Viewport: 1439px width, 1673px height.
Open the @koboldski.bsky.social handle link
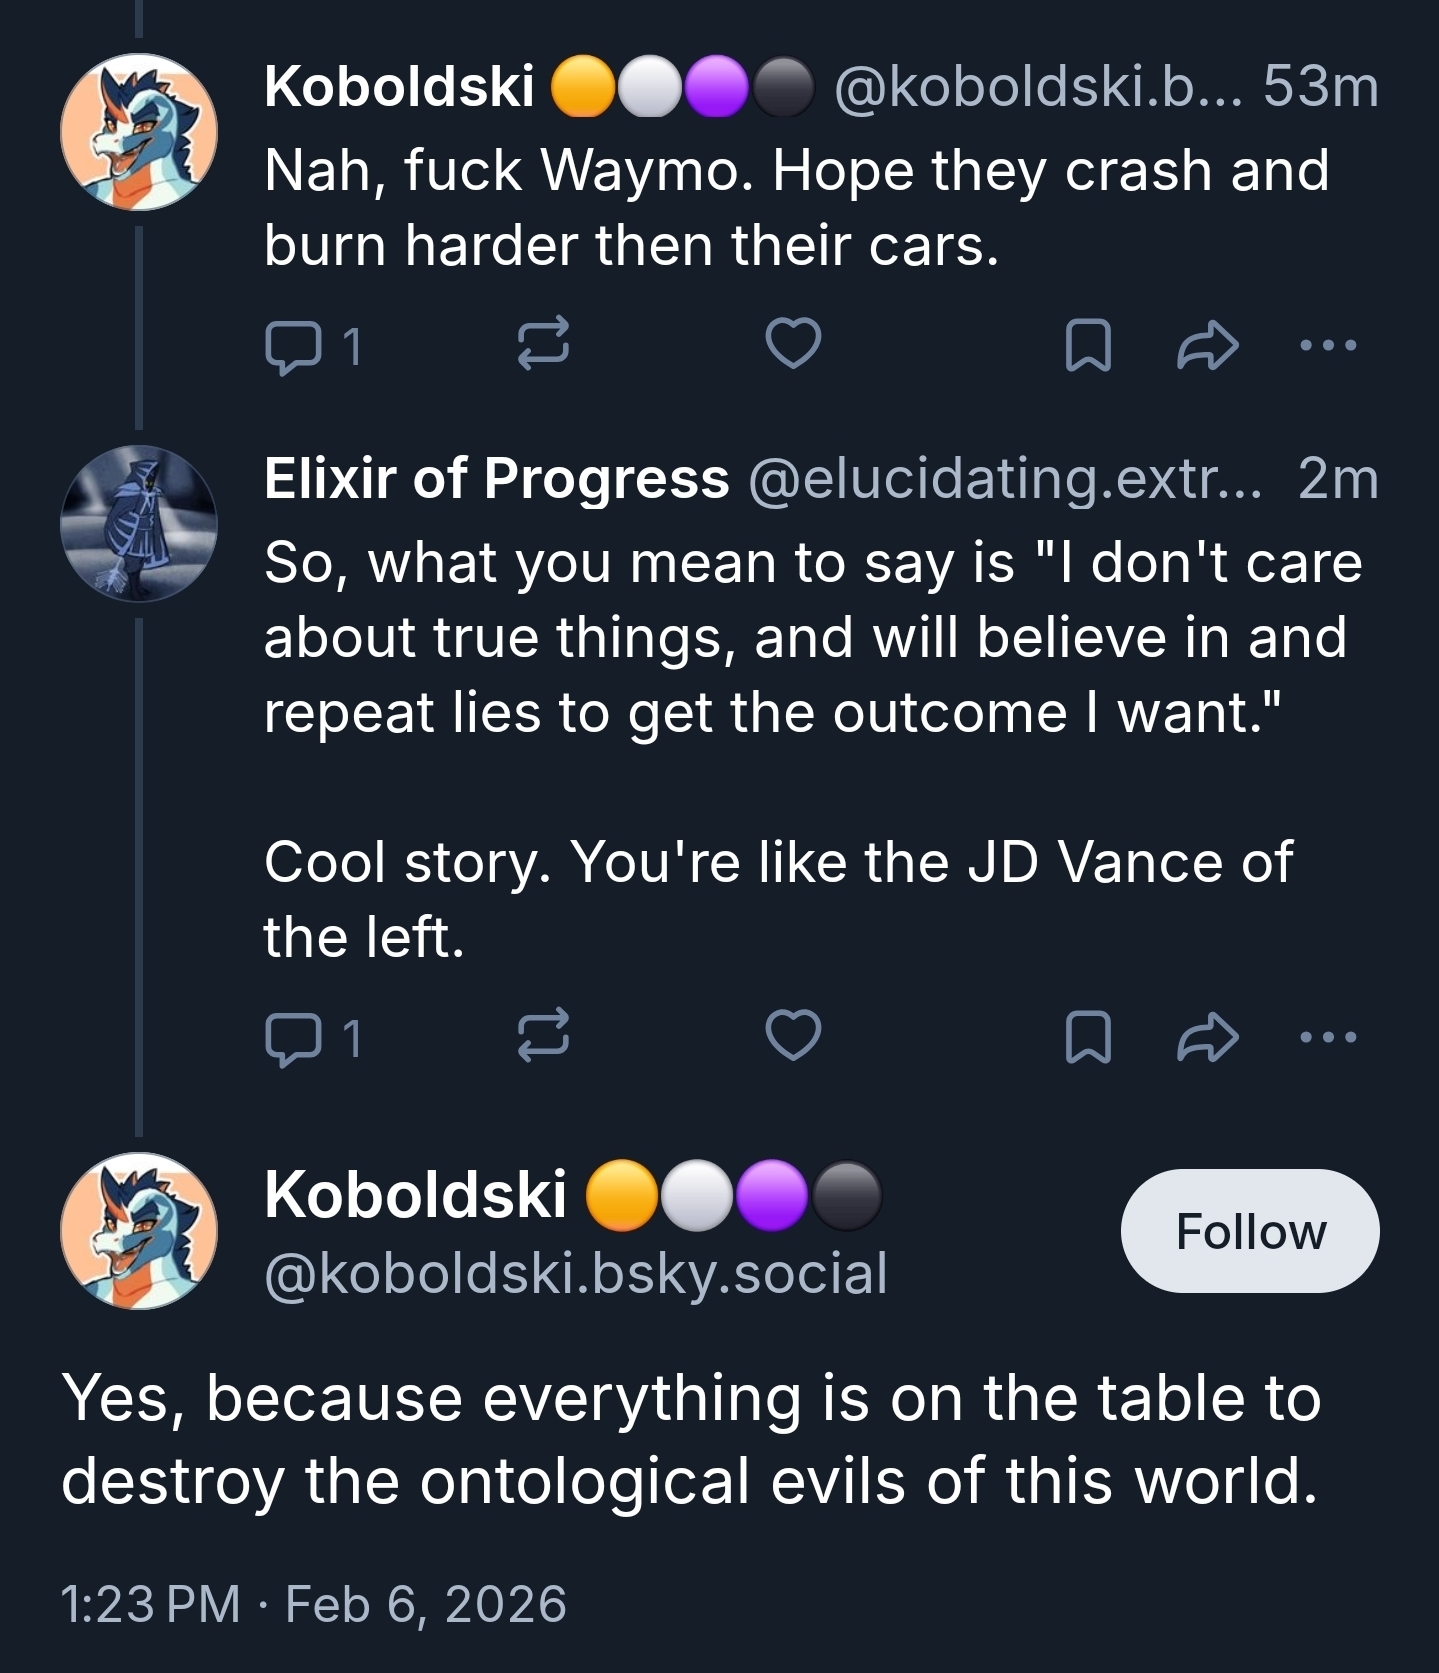point(576,1273)
